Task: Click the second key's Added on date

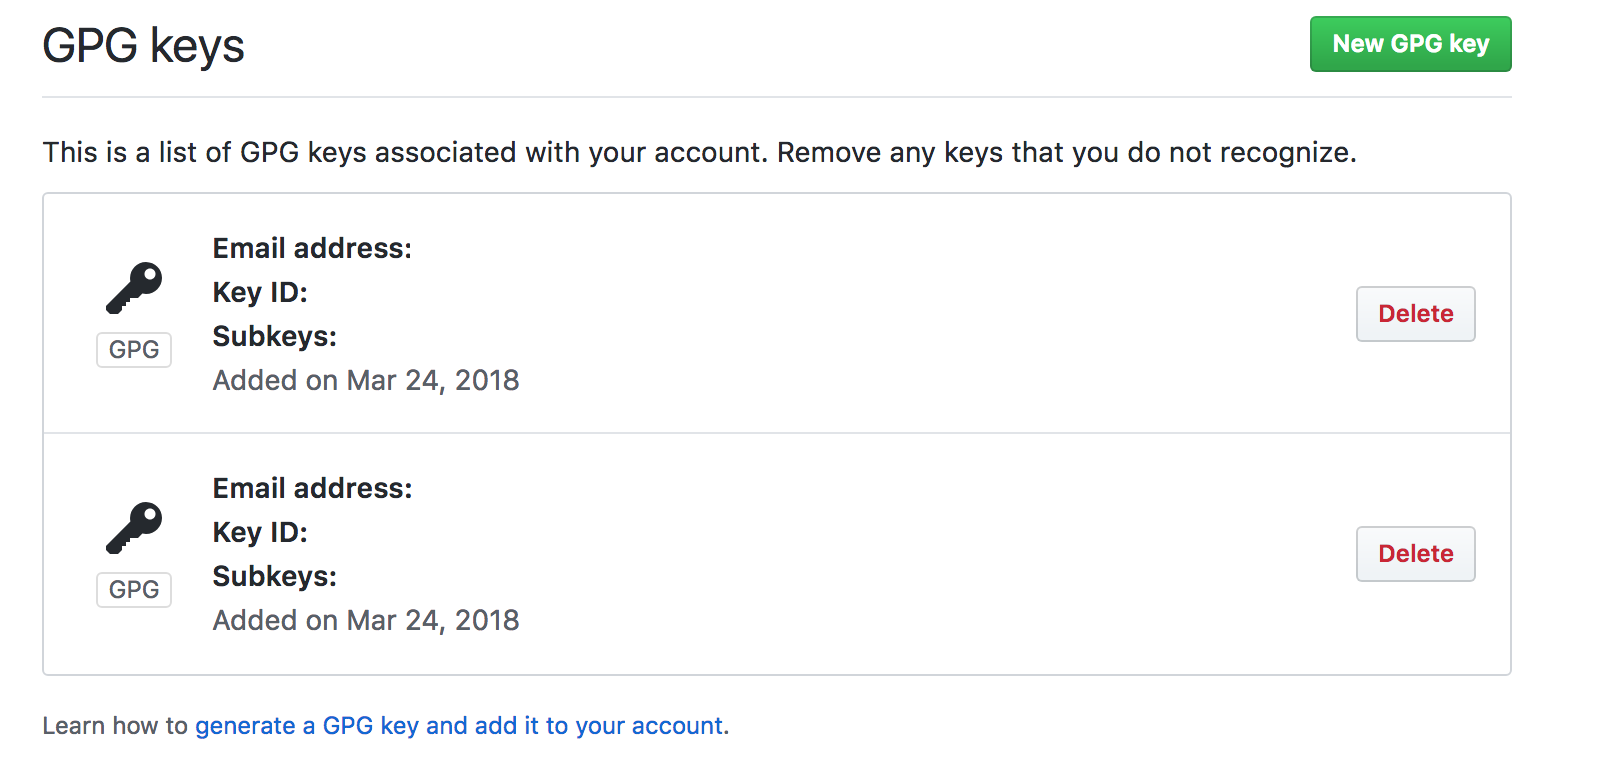Action: pos(366,620)
